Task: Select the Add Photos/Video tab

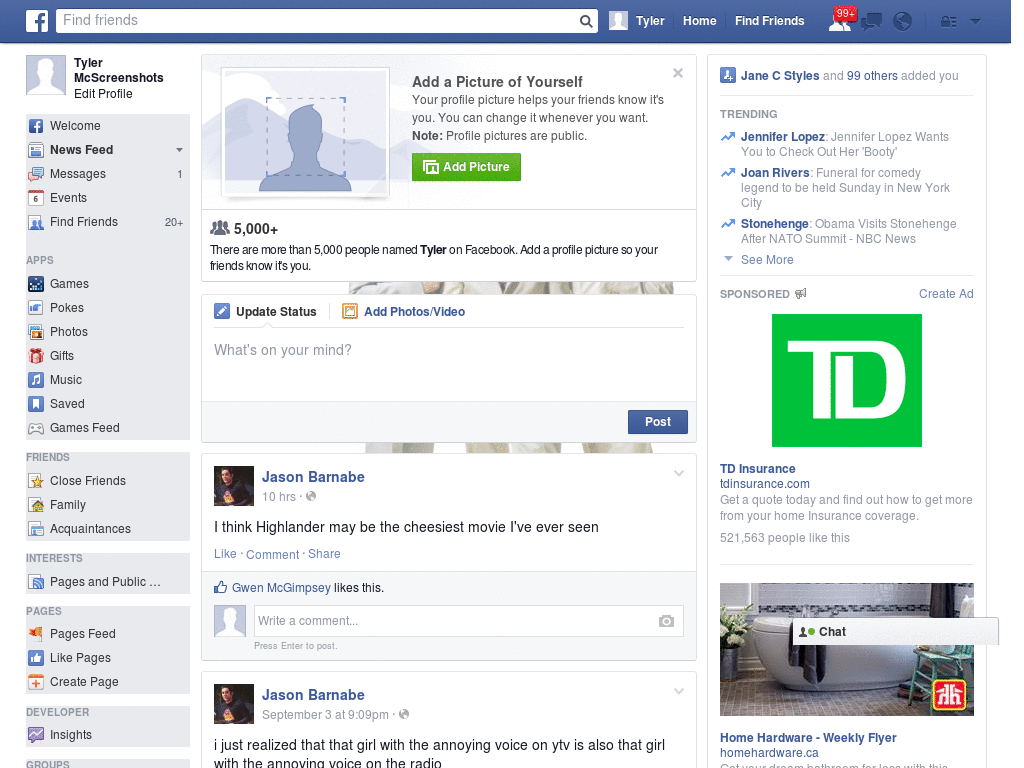Action: pos(404,312)
